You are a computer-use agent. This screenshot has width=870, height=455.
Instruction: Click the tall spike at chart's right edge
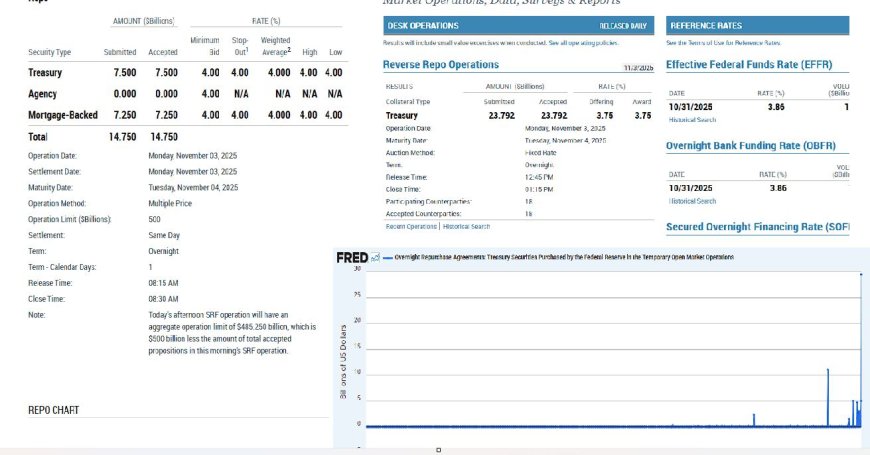pos(861,350)
